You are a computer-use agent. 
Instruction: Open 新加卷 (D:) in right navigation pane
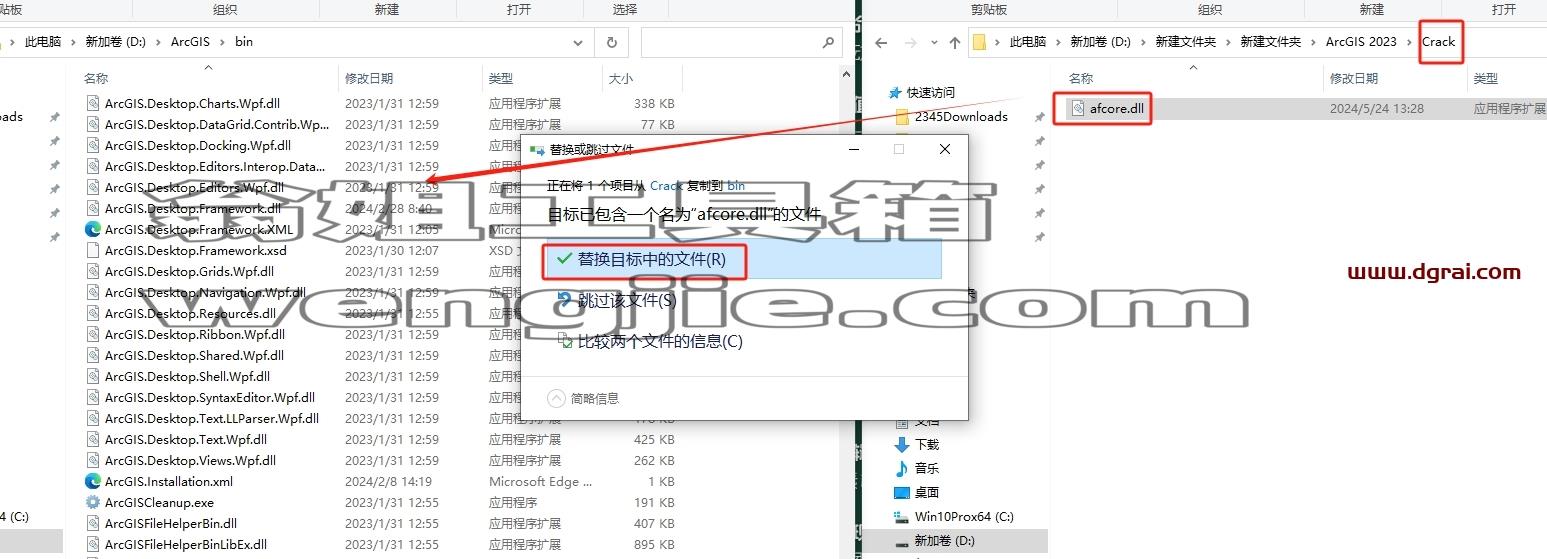[945, 541]
